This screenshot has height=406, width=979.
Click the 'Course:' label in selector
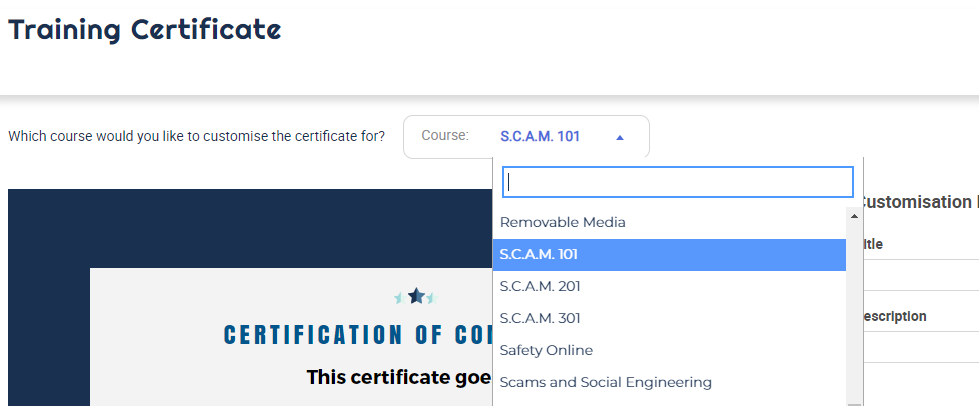click(x=445, y=136)
